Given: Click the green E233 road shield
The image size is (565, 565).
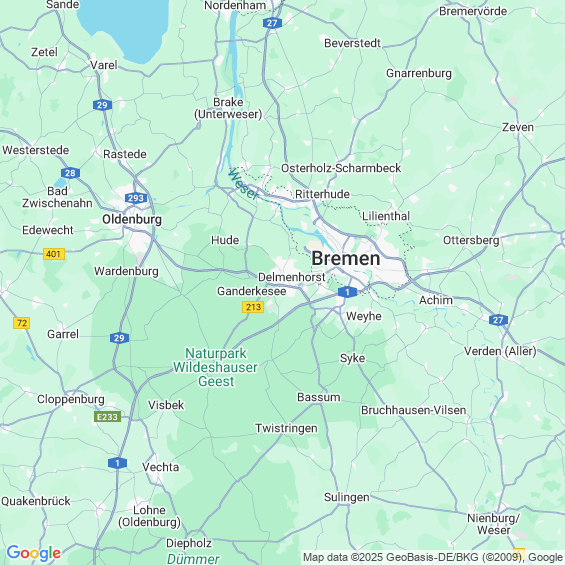Looking at the screenshot, I should point(107,417).
